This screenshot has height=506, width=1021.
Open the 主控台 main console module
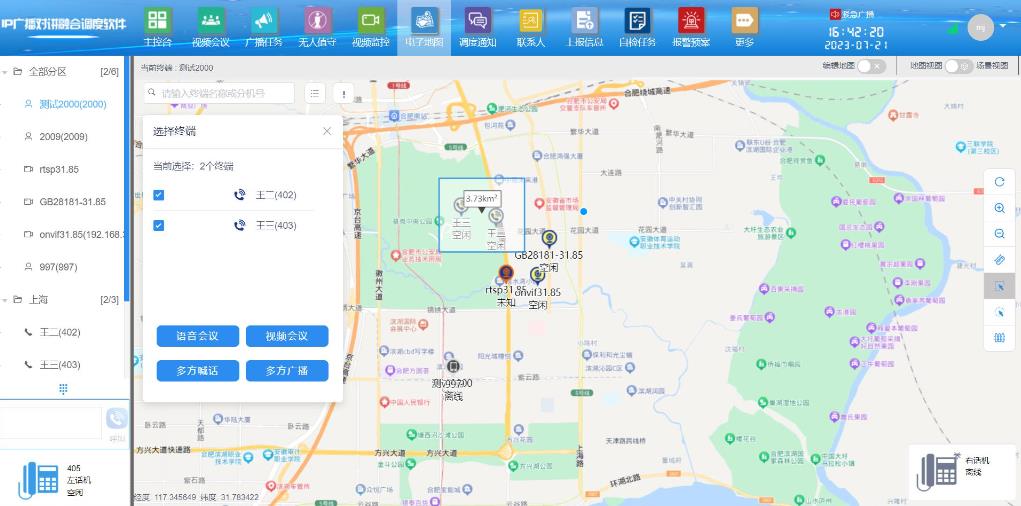click(158, 27)
